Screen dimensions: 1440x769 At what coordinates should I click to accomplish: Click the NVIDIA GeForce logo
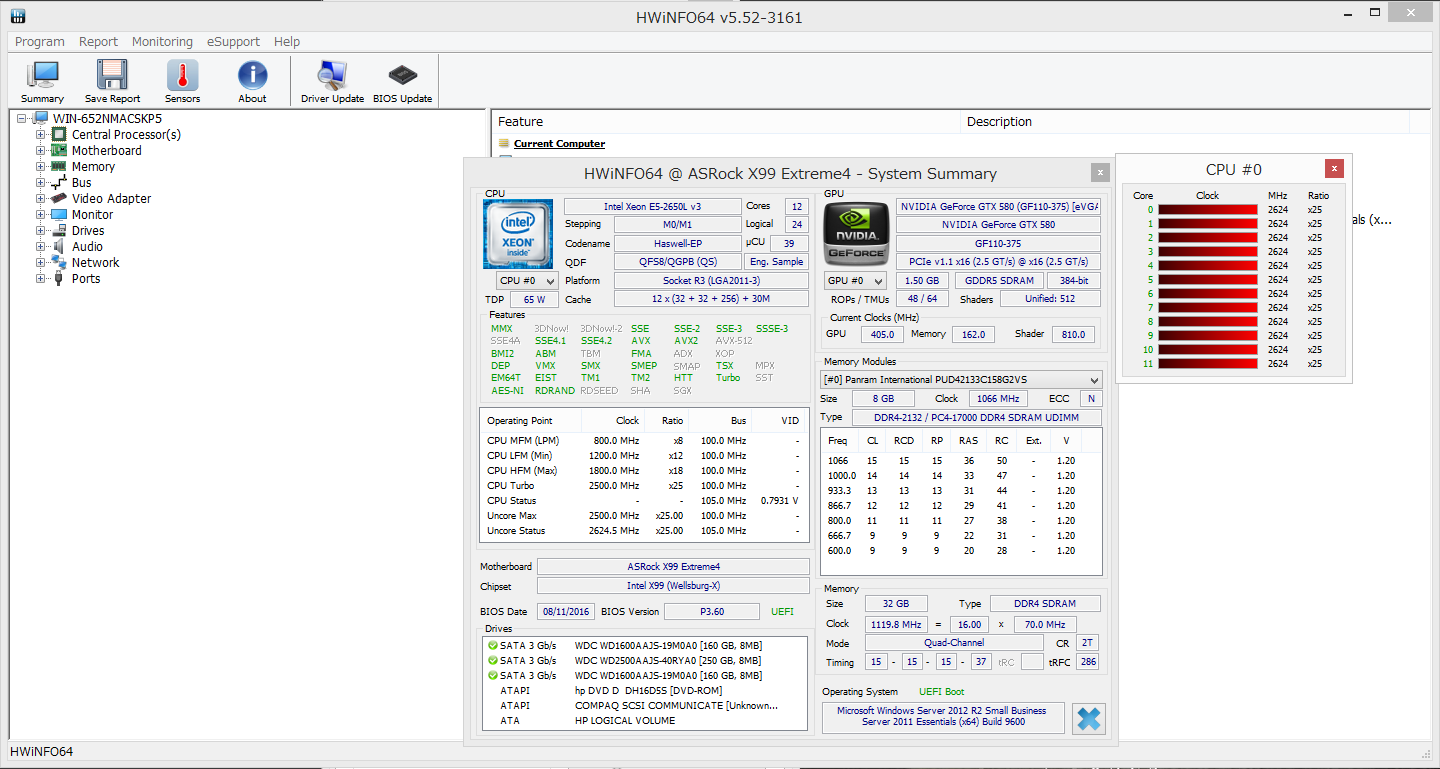pyautogui.click(x=855, y=232)
